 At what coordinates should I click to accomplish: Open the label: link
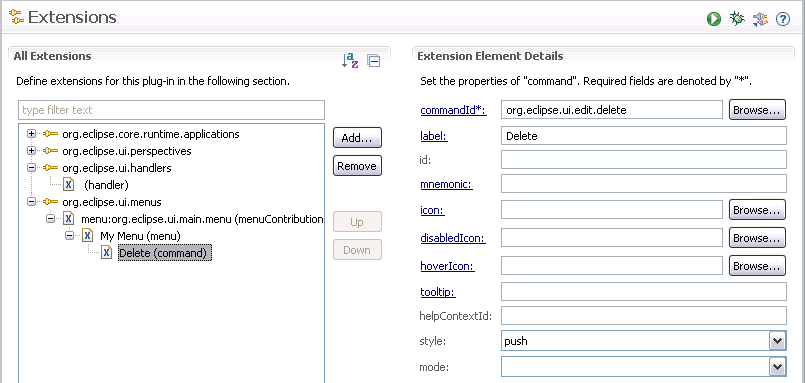tap(434, 136)
